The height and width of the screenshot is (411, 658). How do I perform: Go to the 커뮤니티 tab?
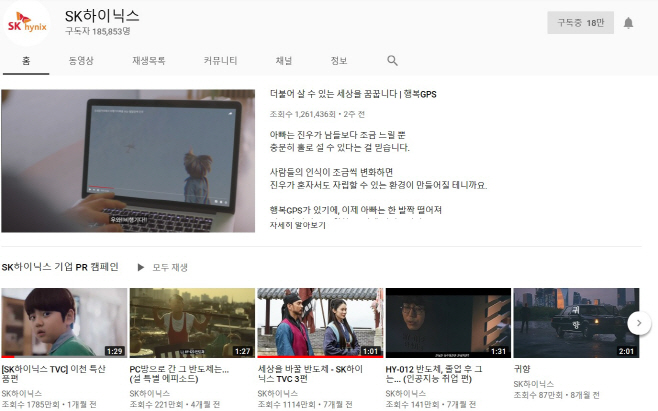(x=220, y=61)
